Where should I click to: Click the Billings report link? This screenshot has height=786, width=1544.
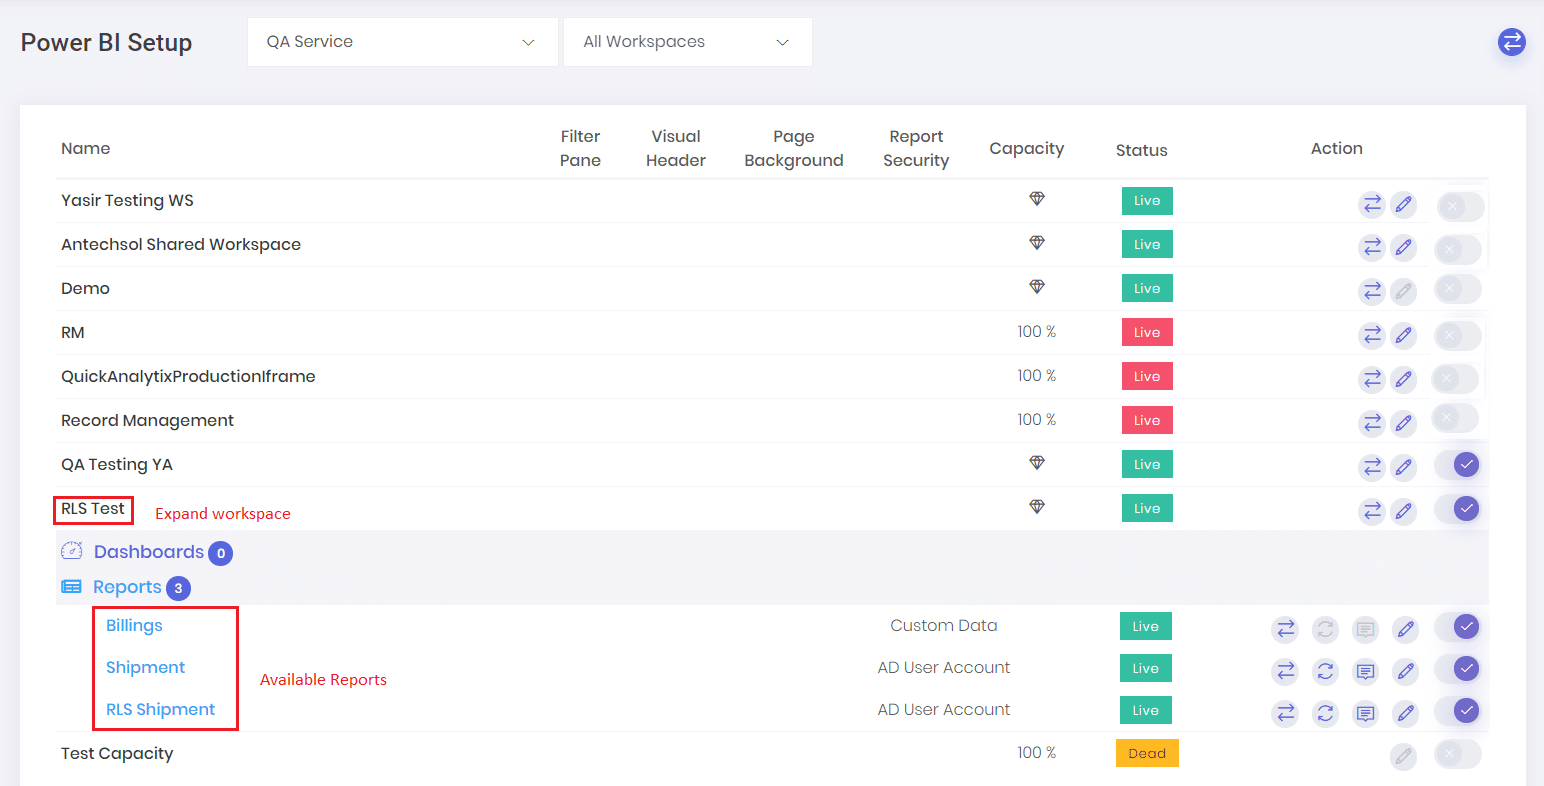(133, 625)
